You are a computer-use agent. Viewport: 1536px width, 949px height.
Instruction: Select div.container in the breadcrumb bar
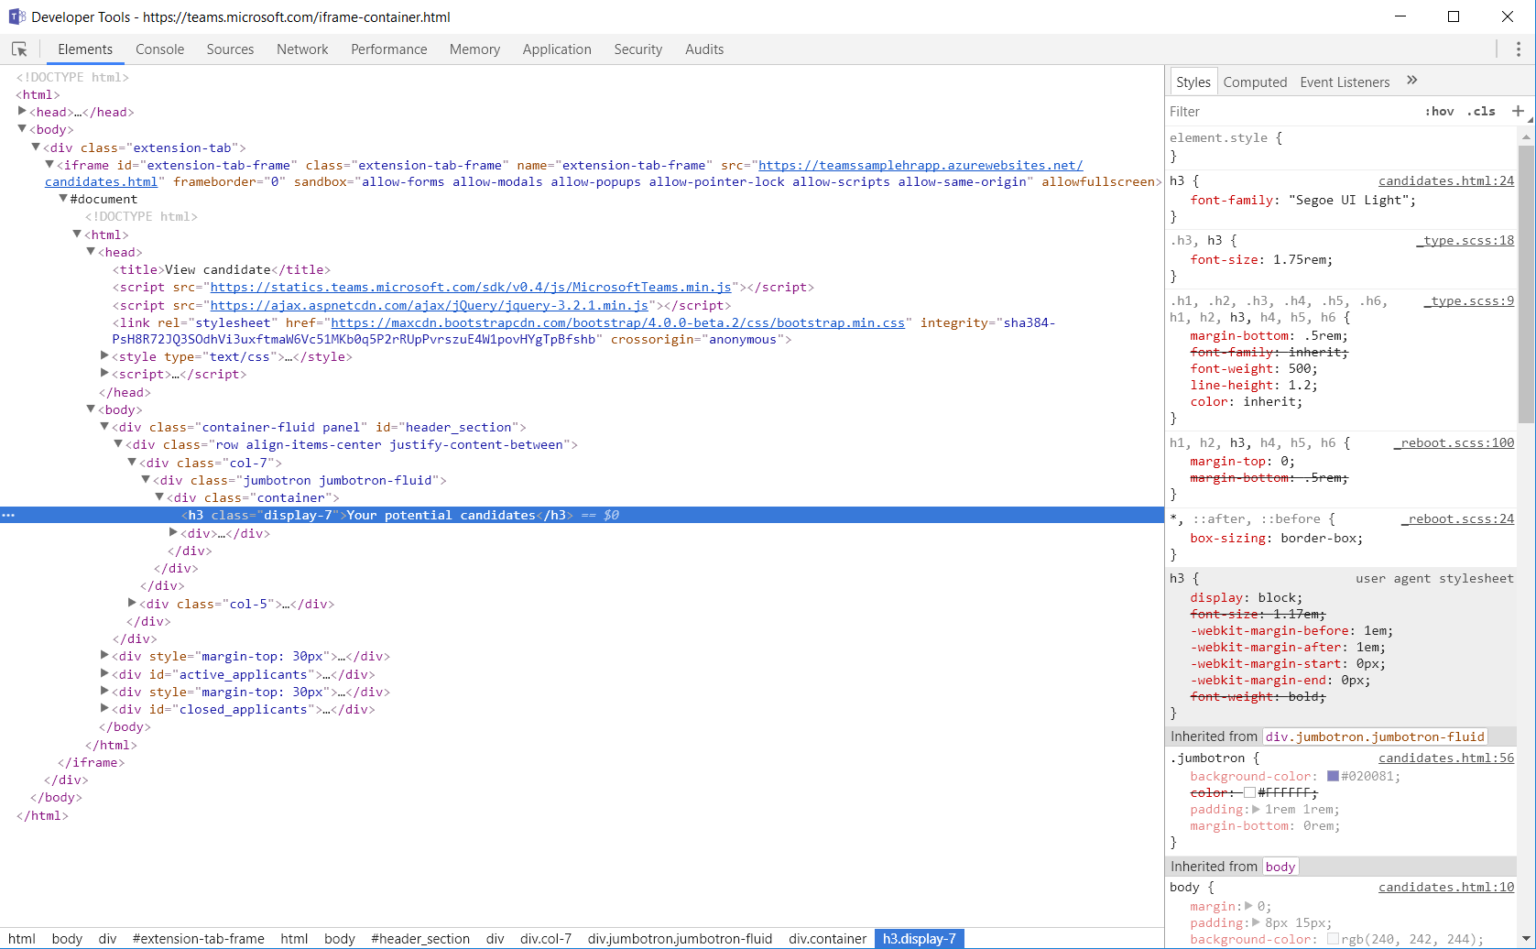[x=827, y=939]
